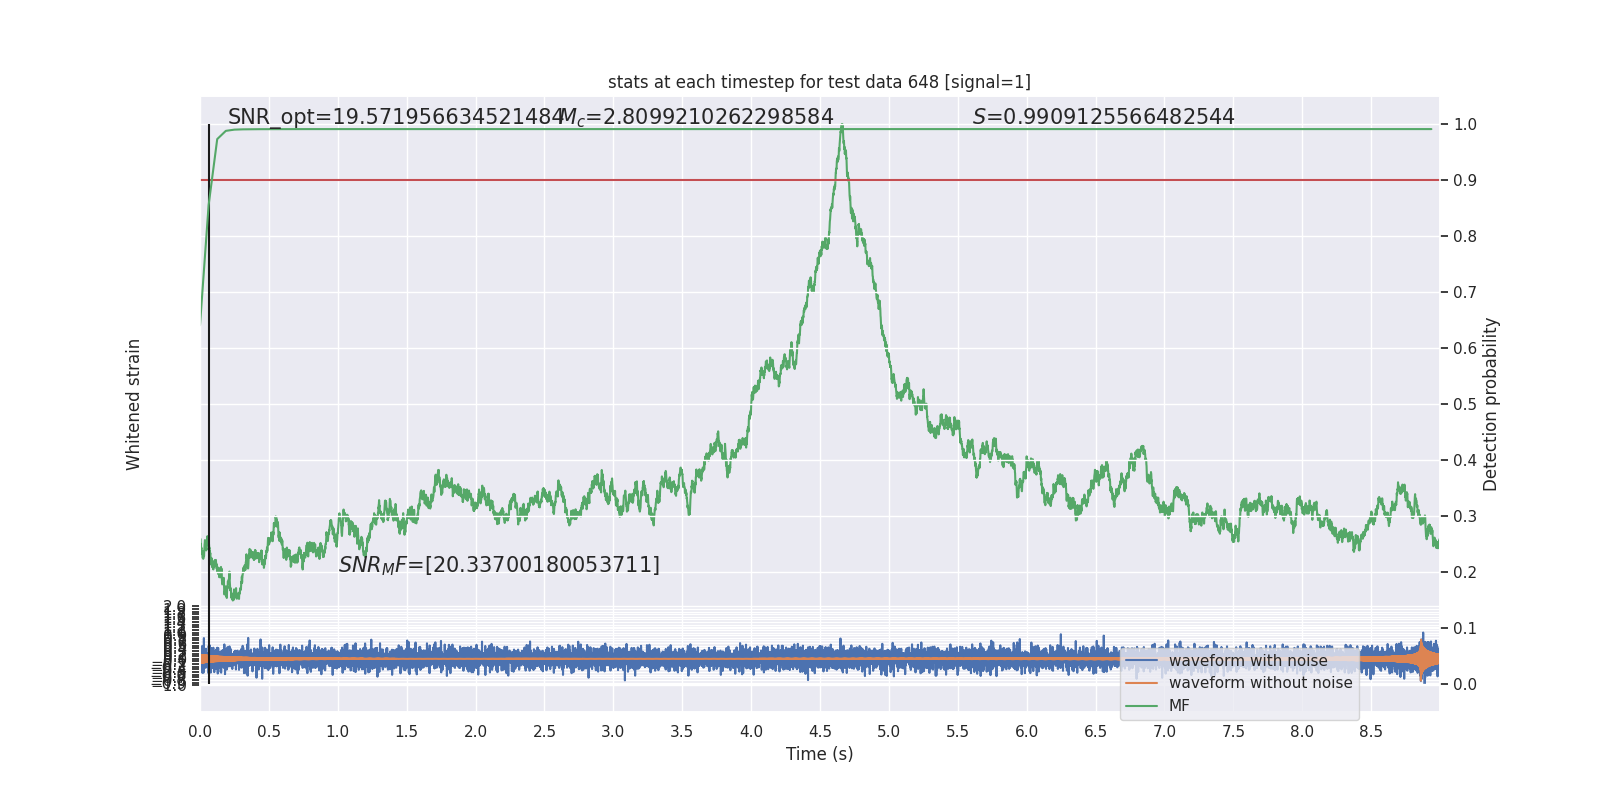Click the 'Whitened strain' axis label
The width and height of the screenshot is (1600, 800).
pos(133,404)
